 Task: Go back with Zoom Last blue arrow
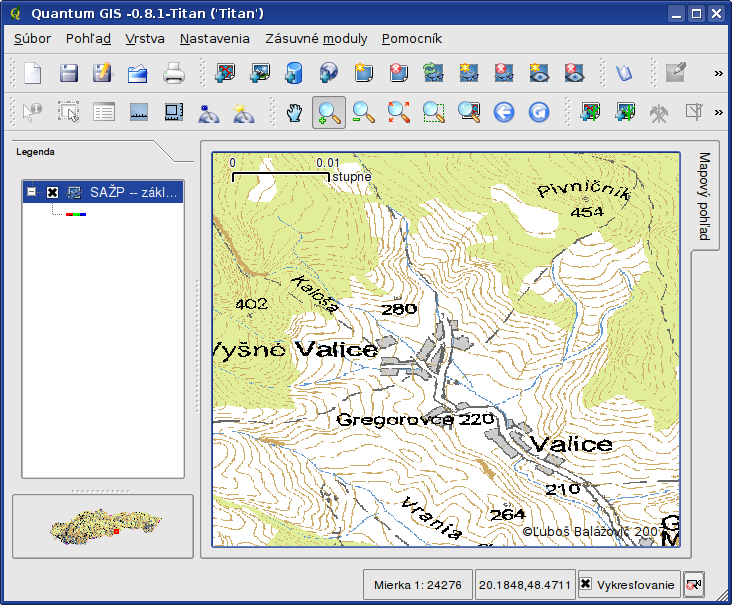click(503, 113)
